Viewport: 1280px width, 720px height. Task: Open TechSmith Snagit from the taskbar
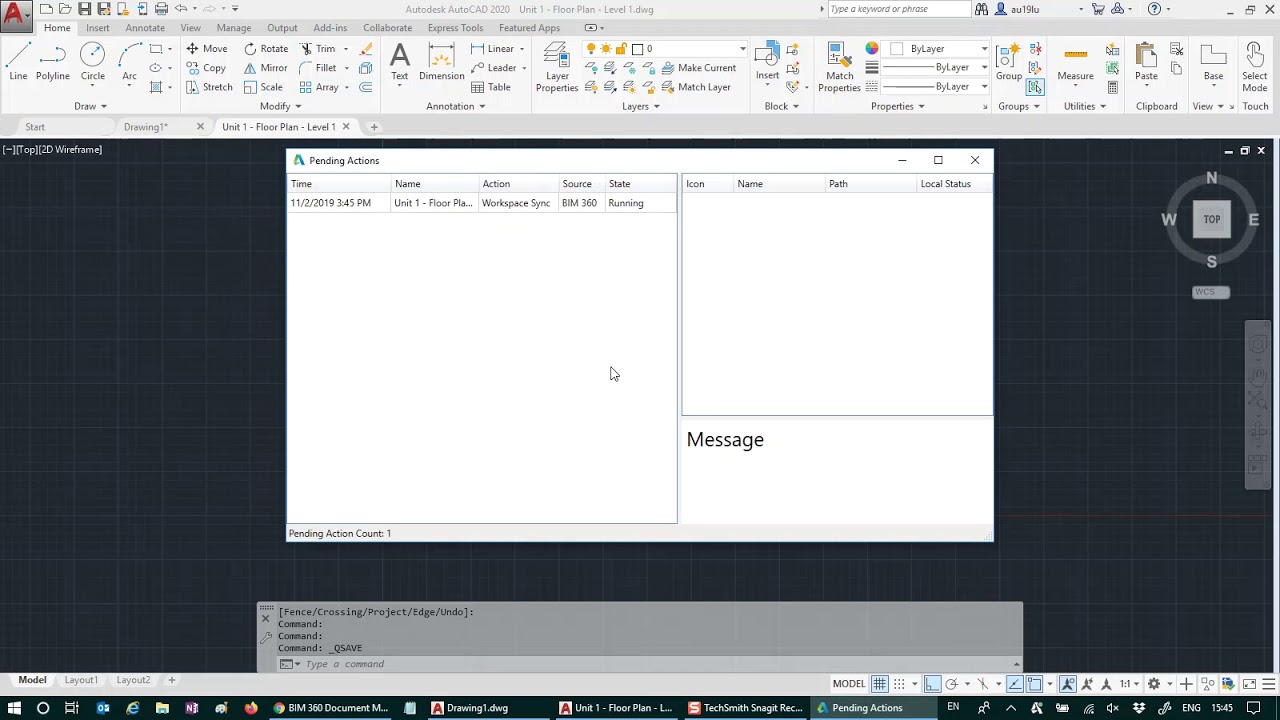click(746, 708)
